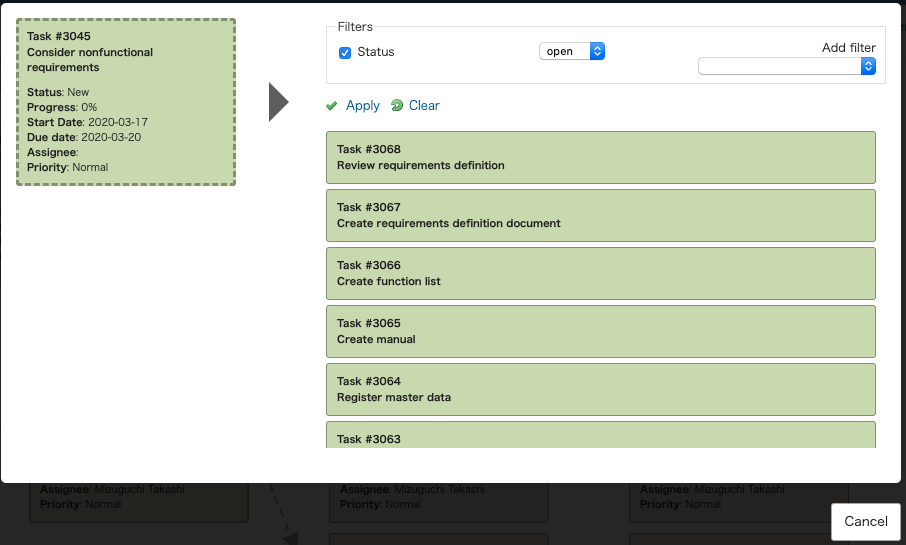Click the Clear link
This screenshot has width=906, height=545.
tap(424, 105)
